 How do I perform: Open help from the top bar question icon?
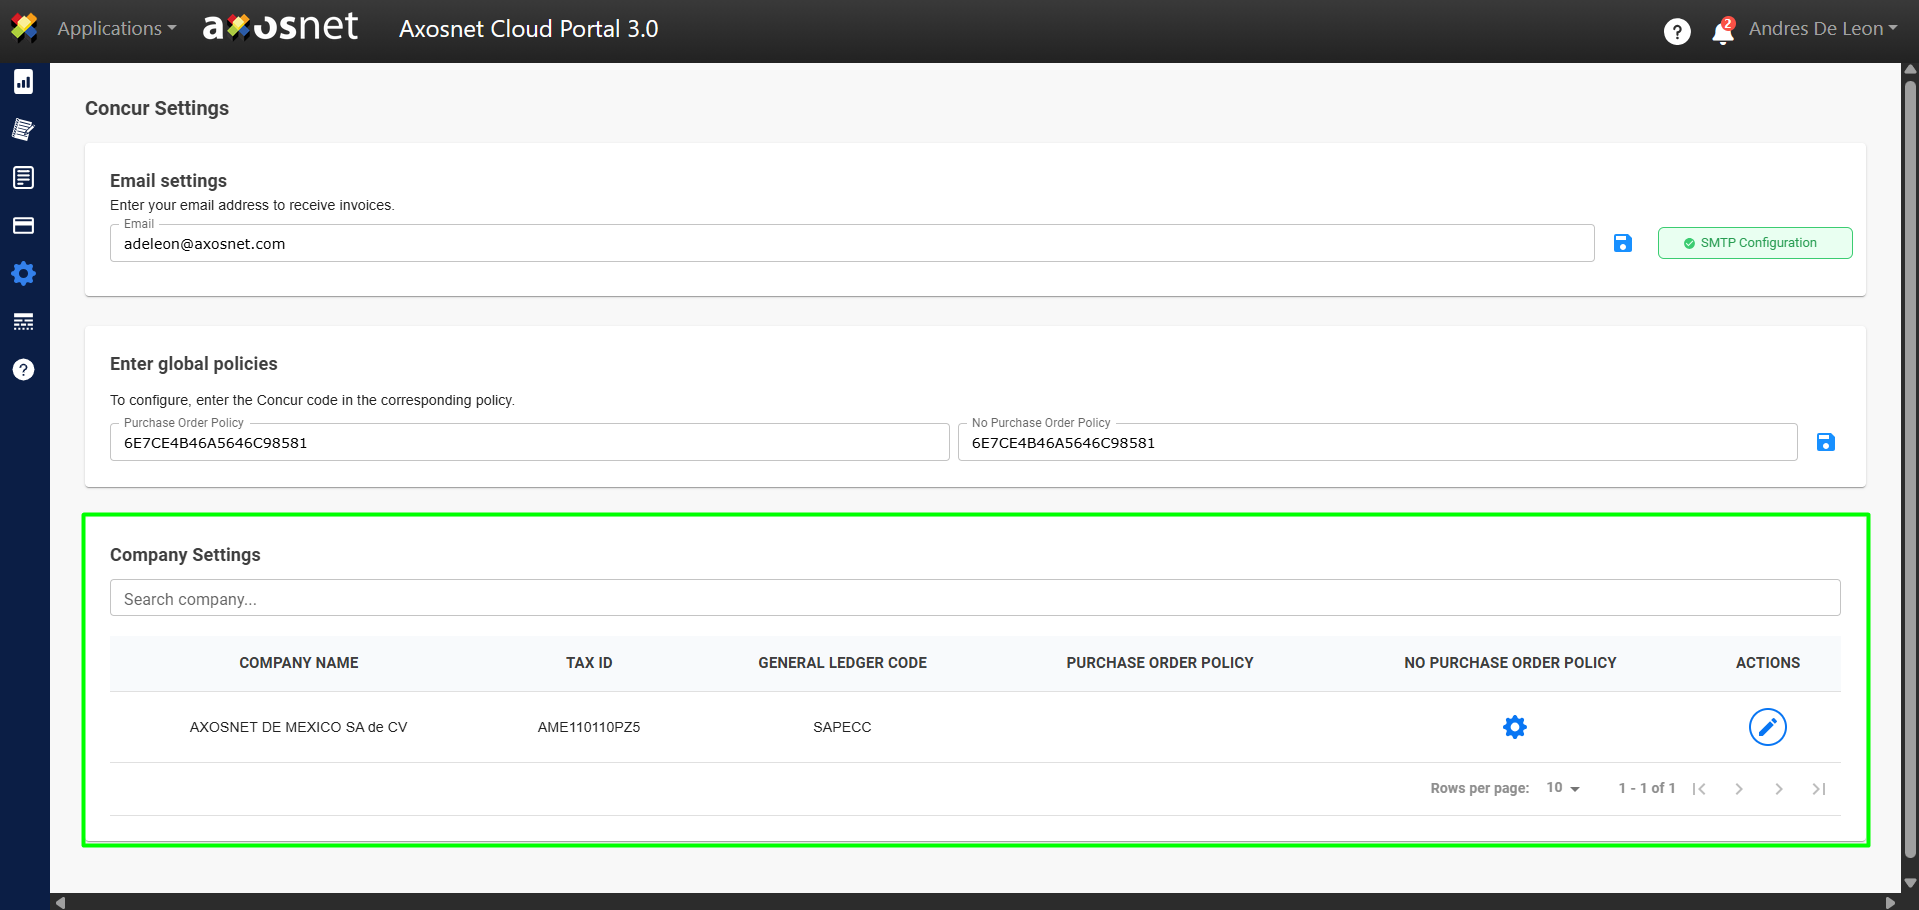[1677, 32]
